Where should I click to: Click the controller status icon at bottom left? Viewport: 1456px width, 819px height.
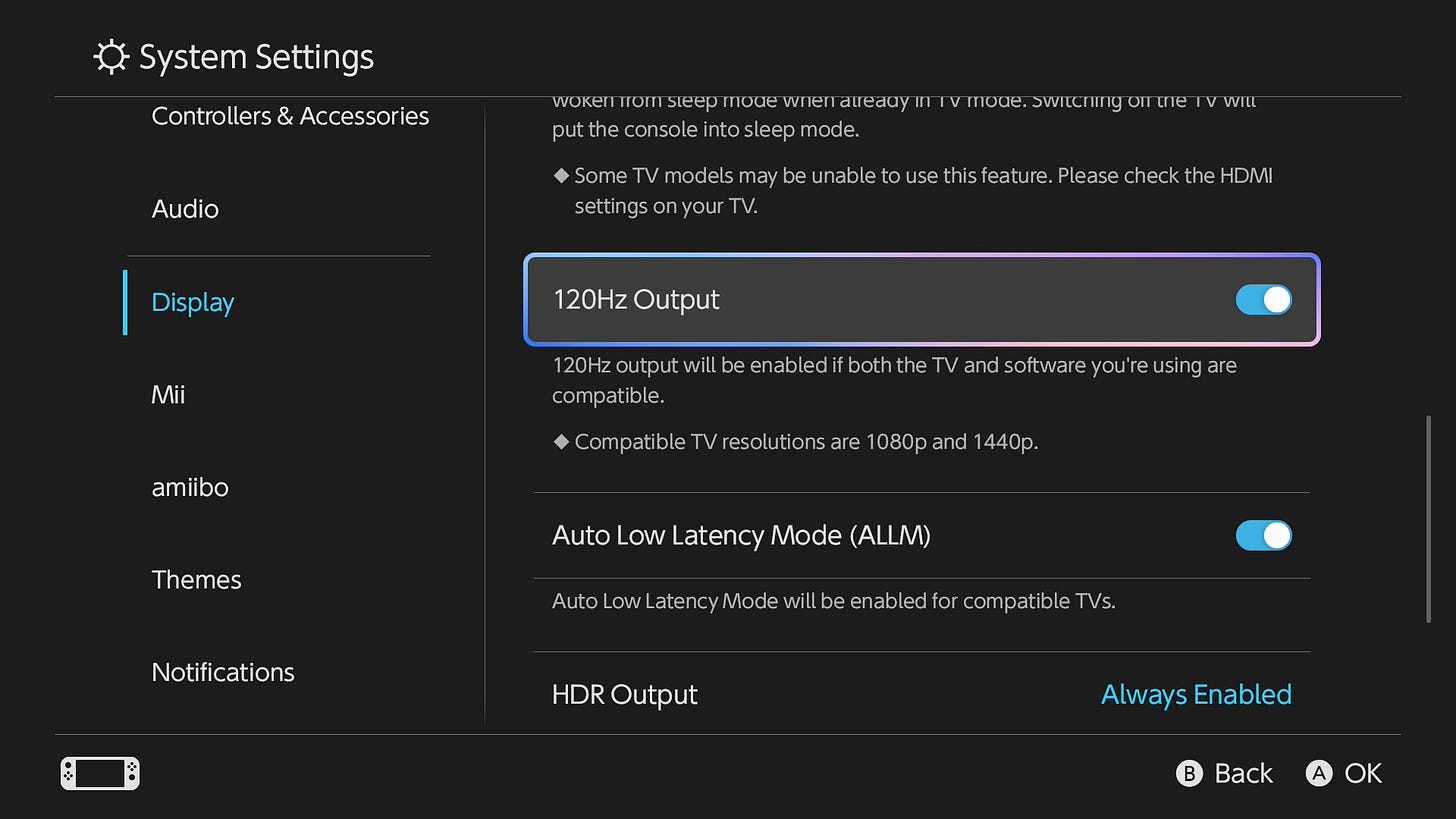coord(99,773)
